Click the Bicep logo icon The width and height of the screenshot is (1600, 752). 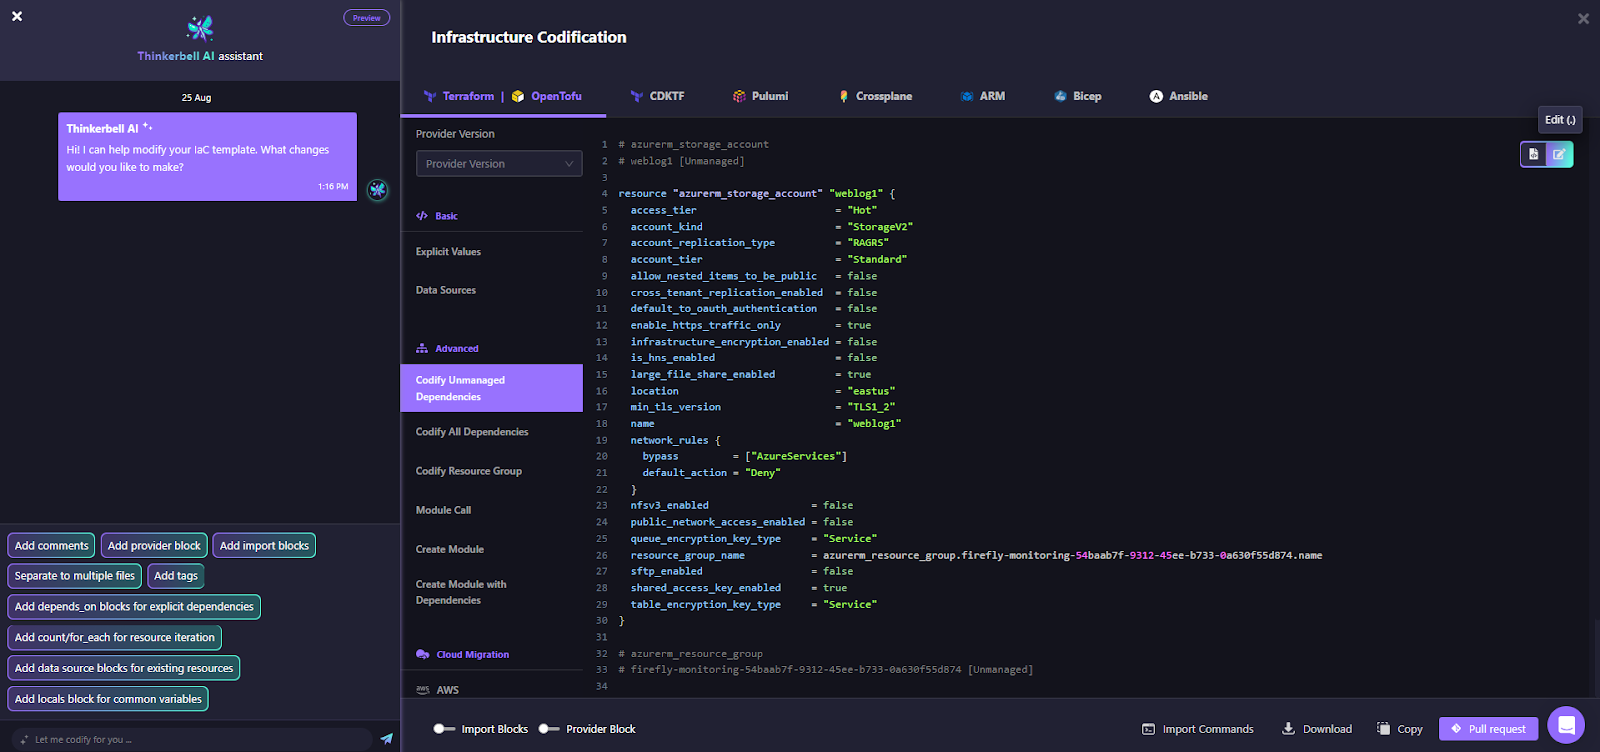tap(1060, 96)
